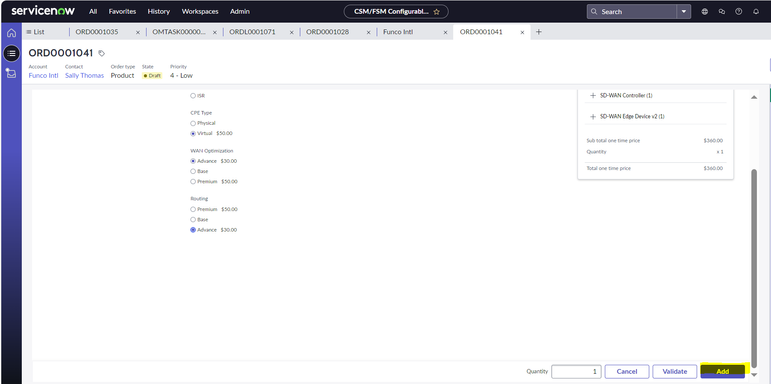Open the chat conversations icon
The image size is (771, 384).
(x=721, y=12)
